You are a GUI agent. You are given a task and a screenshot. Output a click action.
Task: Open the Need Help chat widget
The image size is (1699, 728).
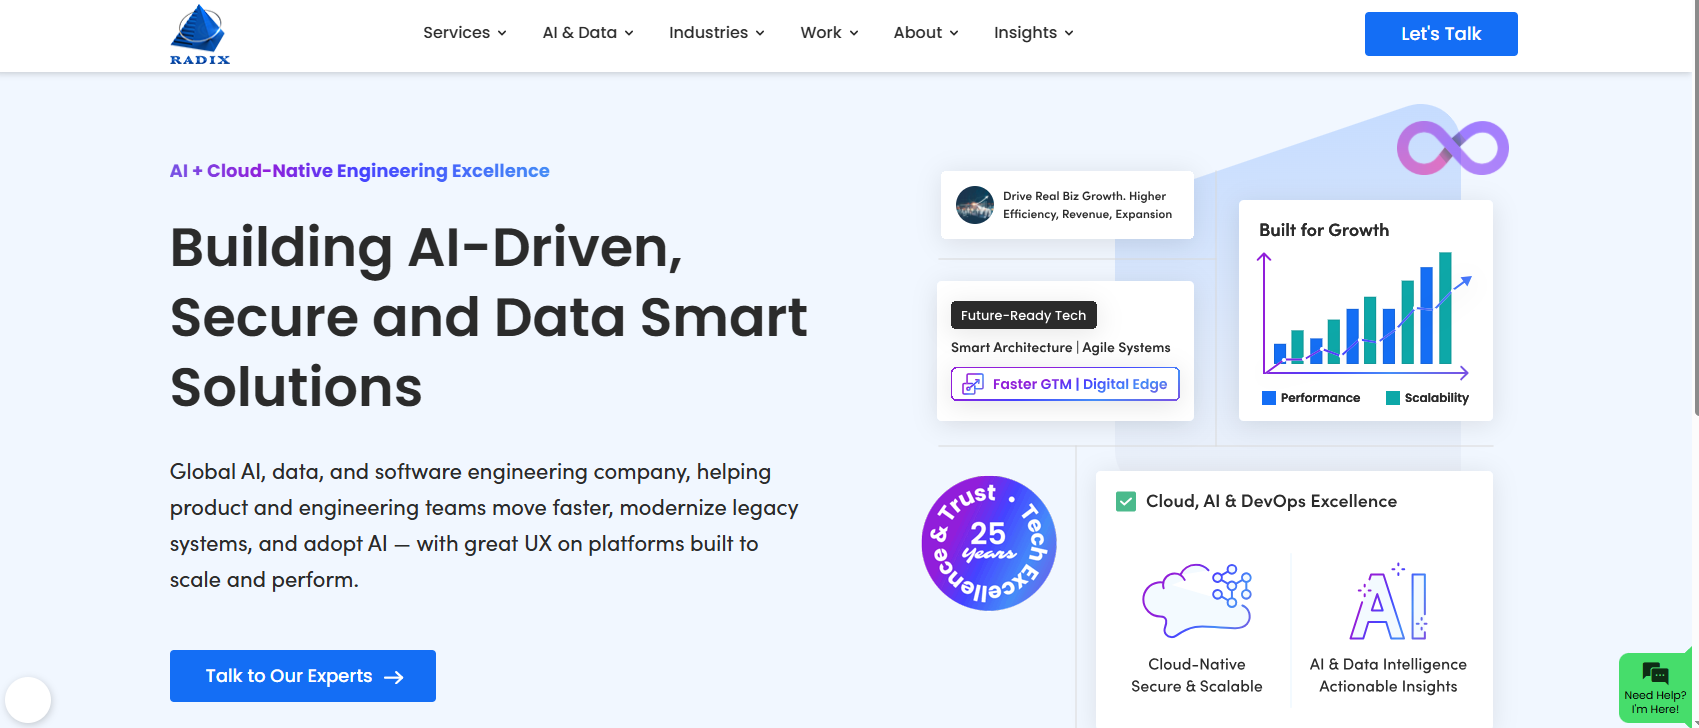[1654, 688]
